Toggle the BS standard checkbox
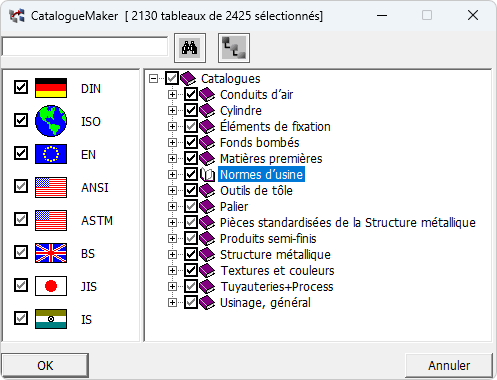The image size is (497, 380). pos(21,252)
